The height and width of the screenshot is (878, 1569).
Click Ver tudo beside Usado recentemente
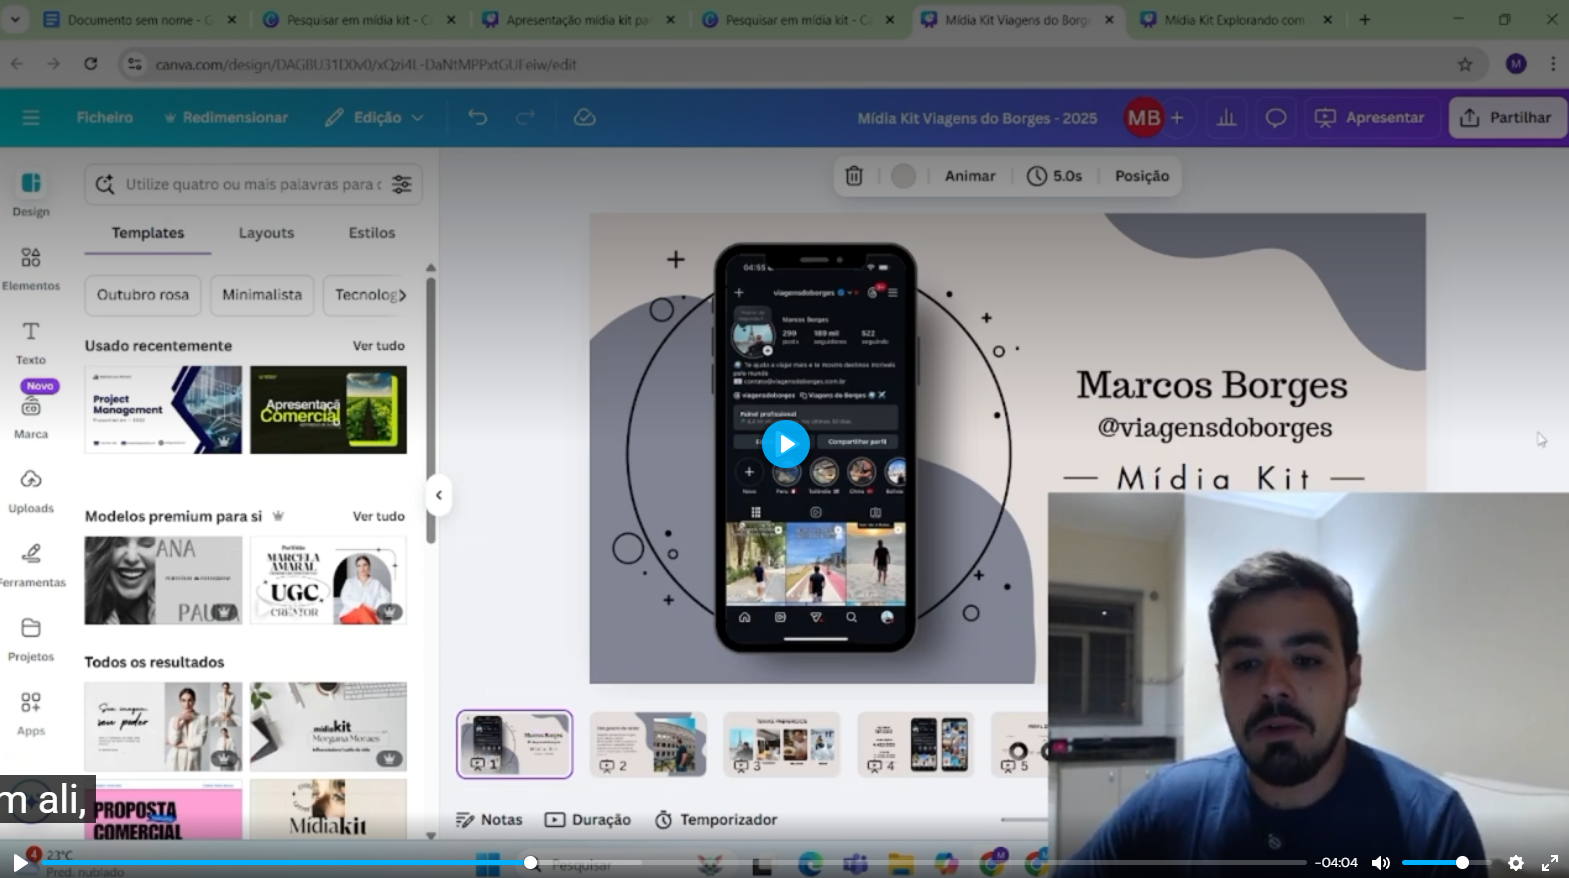379,346
